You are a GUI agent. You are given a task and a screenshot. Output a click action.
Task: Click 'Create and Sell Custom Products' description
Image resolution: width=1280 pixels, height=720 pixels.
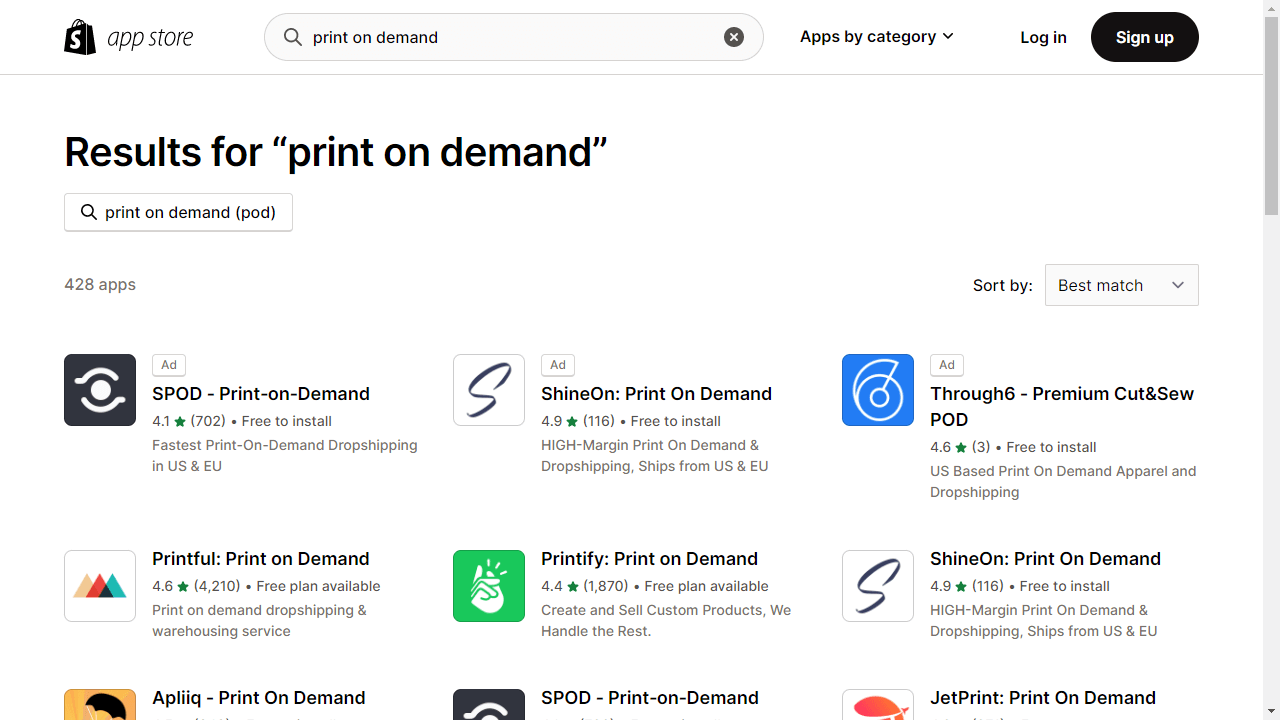click(x=666, y=621)
